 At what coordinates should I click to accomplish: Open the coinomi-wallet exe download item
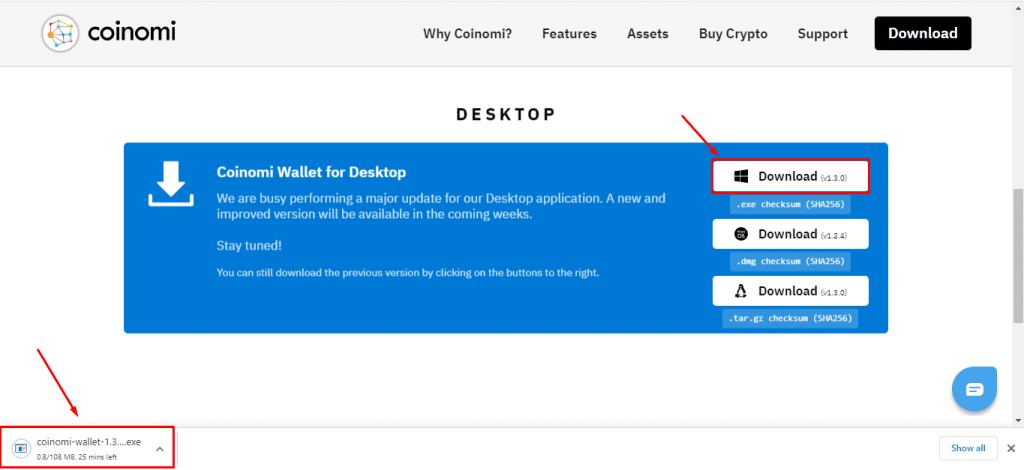coord(88,448)
